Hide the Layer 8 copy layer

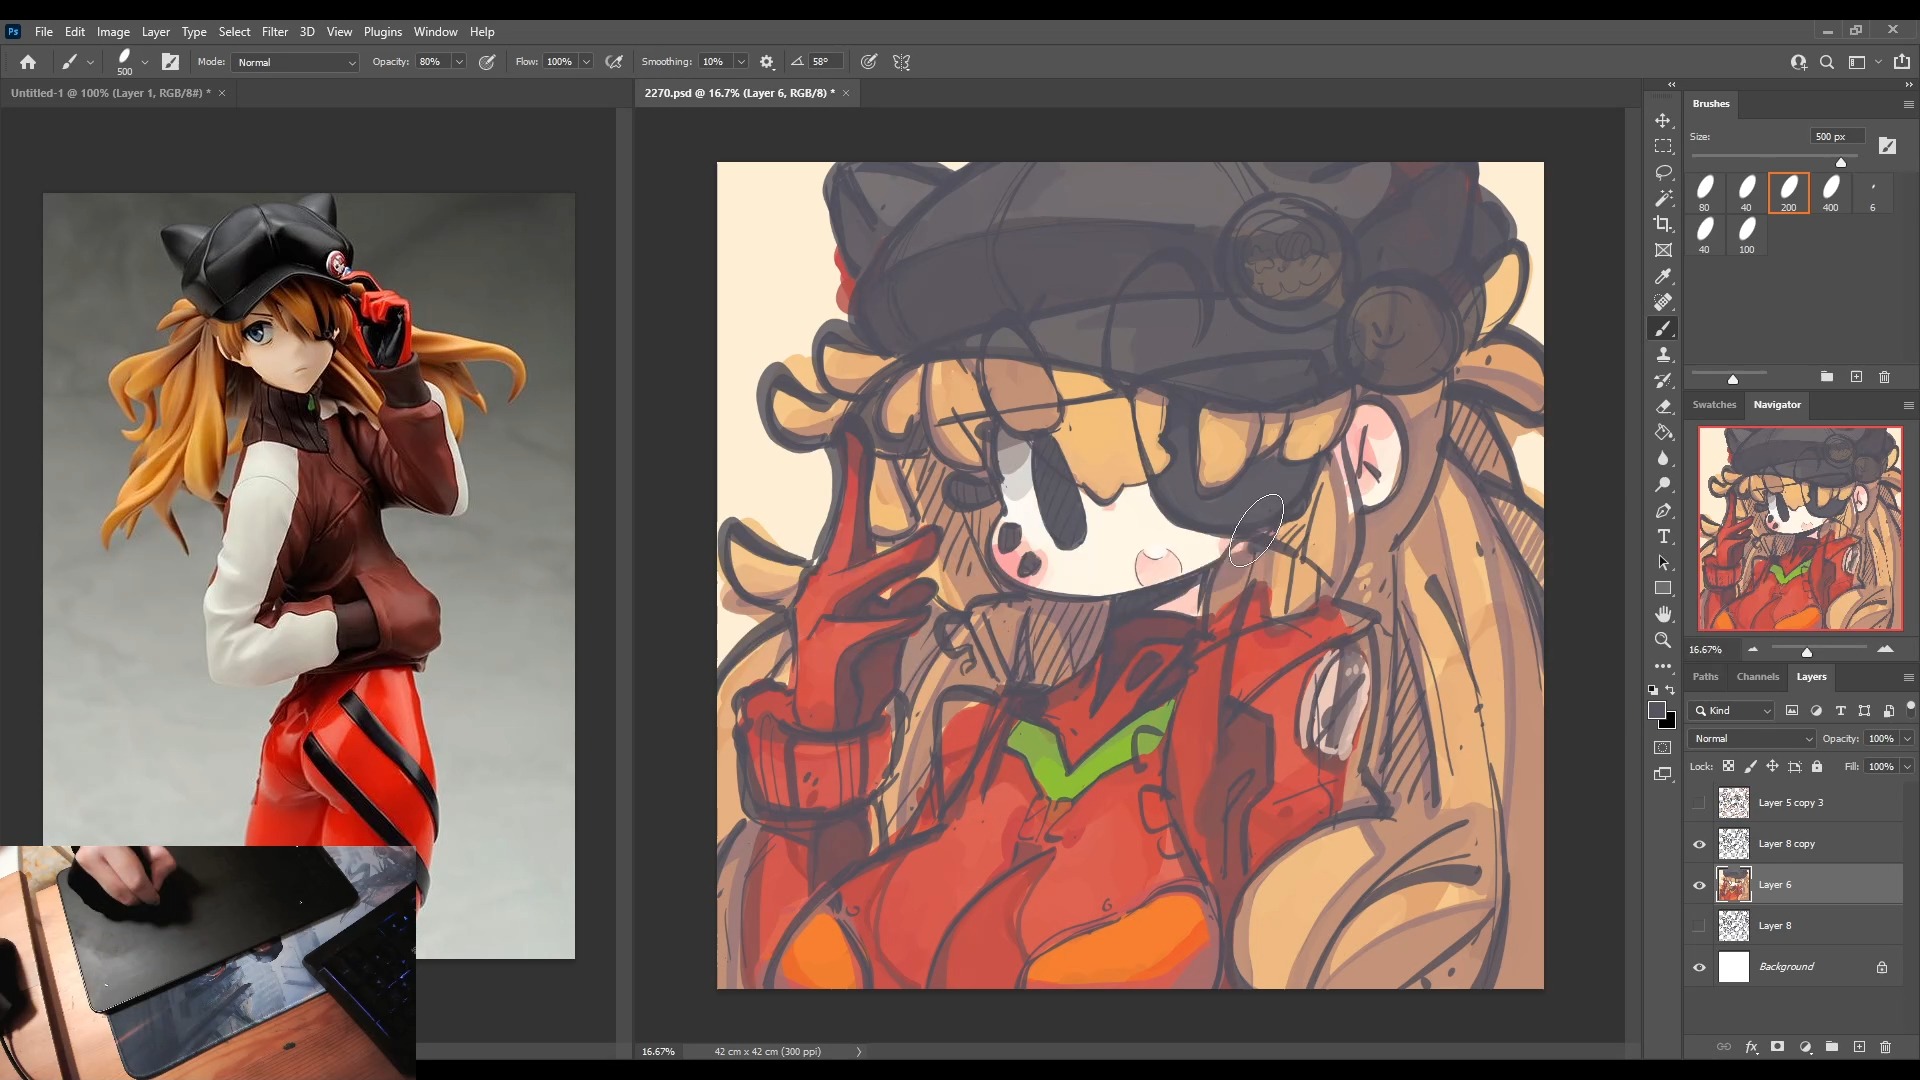point(1699,844)
